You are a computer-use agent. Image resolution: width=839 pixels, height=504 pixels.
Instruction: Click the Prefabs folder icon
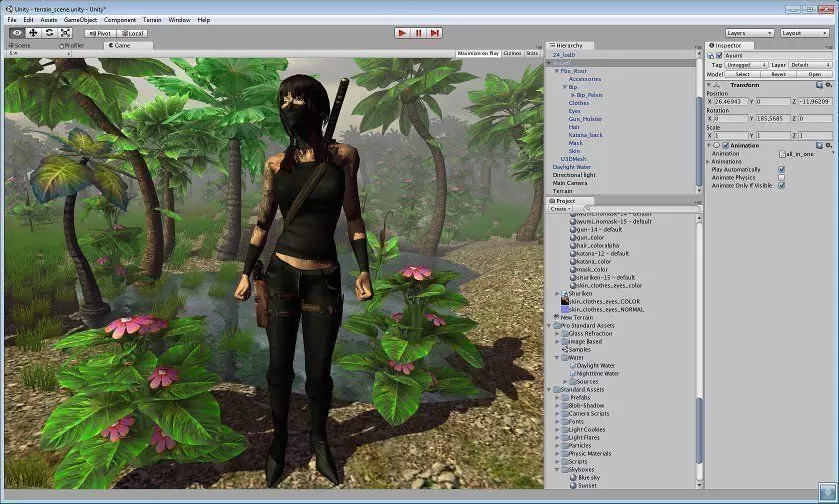(x=565, y=398)
